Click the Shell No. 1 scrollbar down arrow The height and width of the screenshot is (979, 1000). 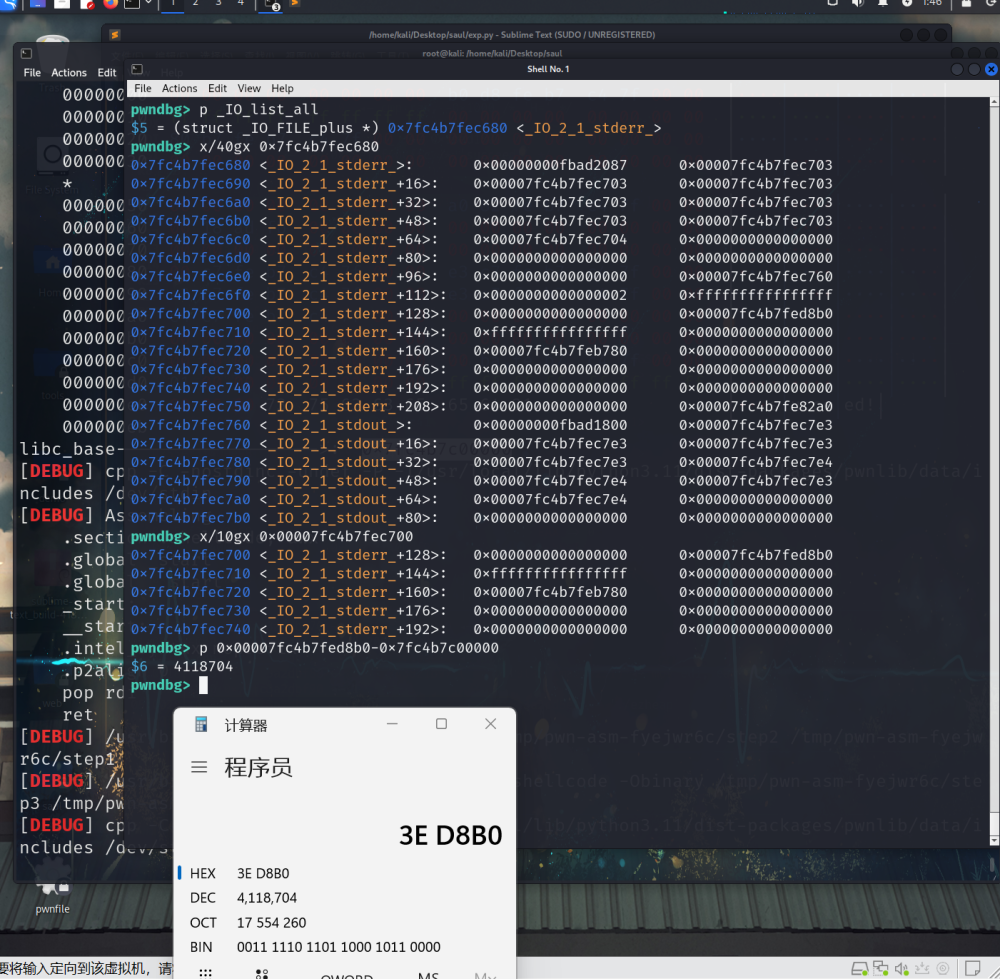tap(994, 841)
